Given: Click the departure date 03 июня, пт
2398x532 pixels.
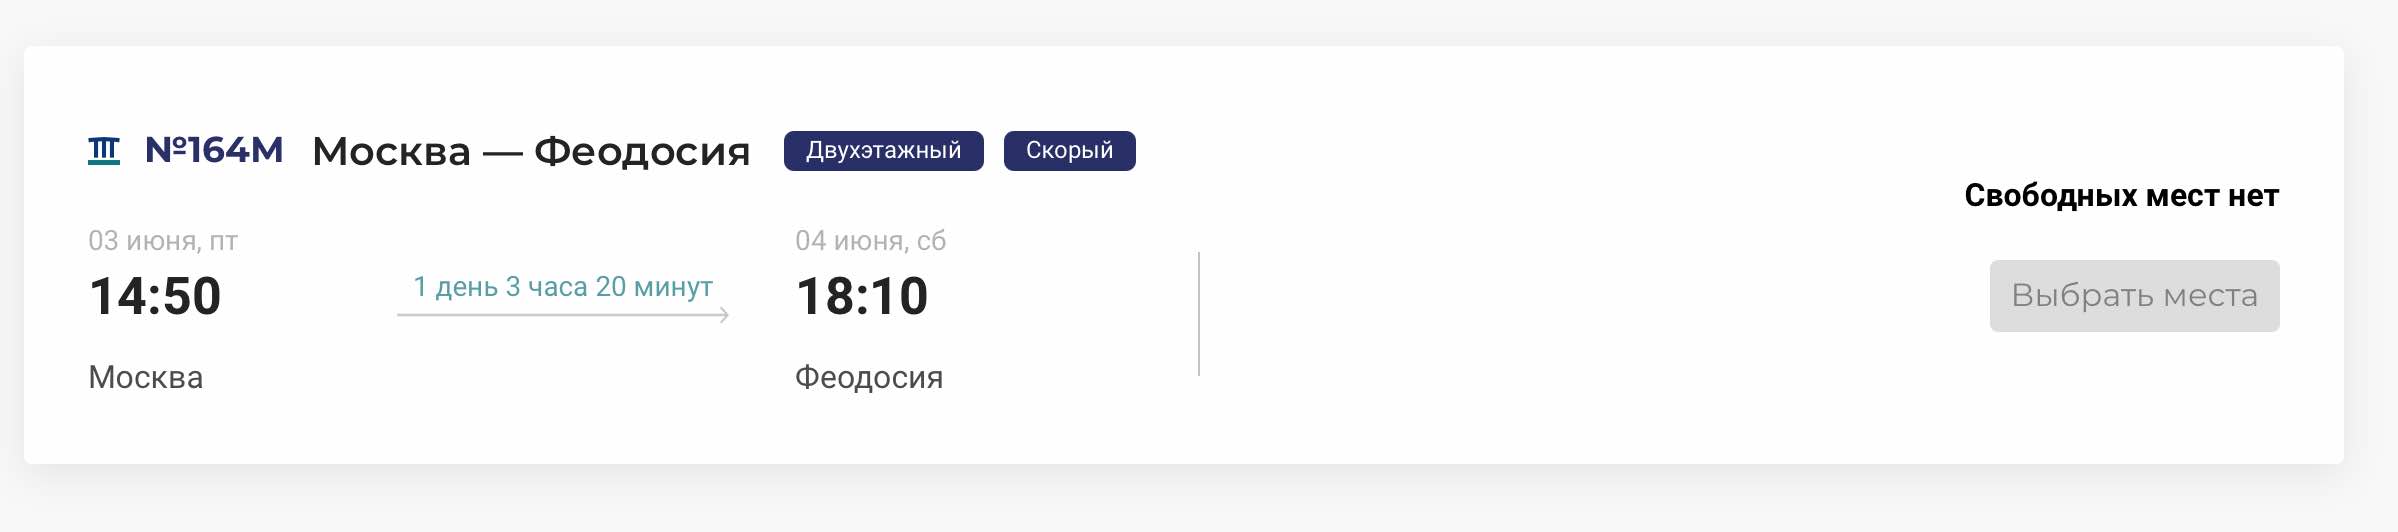Looking at the screenshot, I should (163, 241).
